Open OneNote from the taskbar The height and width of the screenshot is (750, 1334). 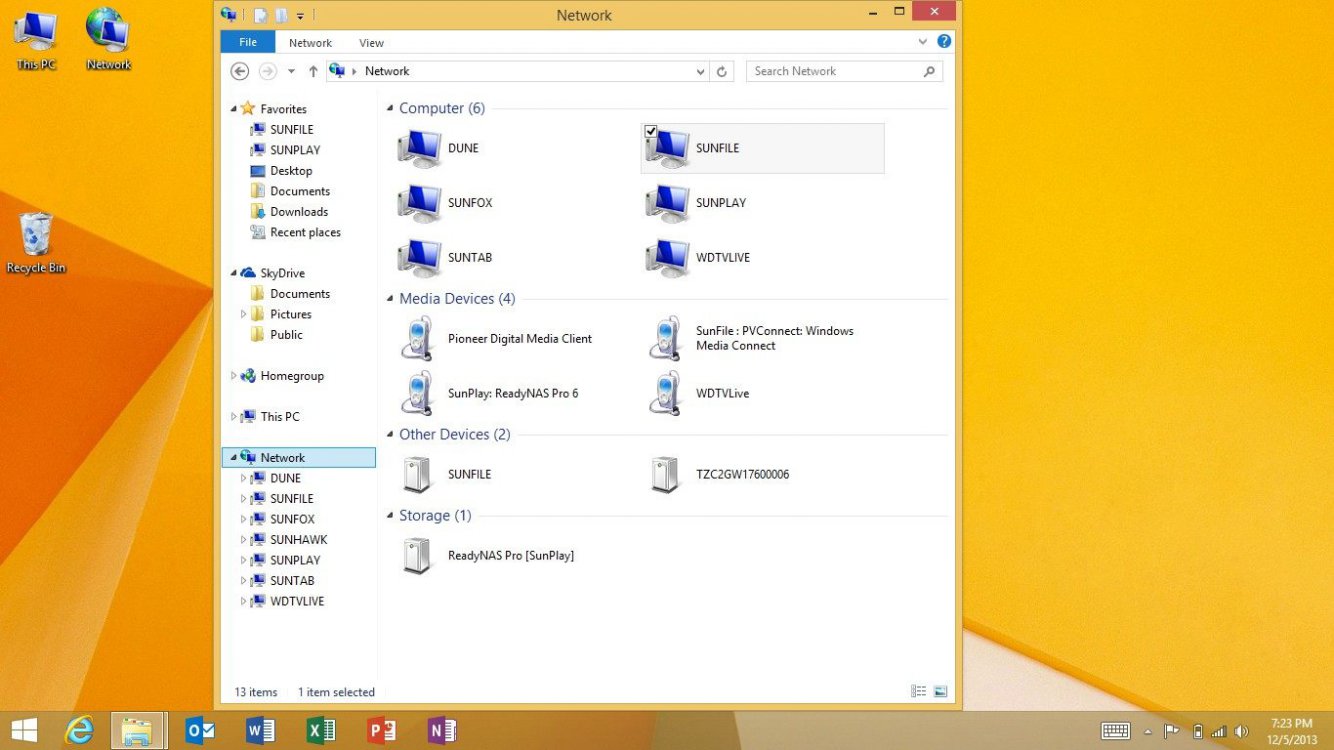(x=442, y=731)
